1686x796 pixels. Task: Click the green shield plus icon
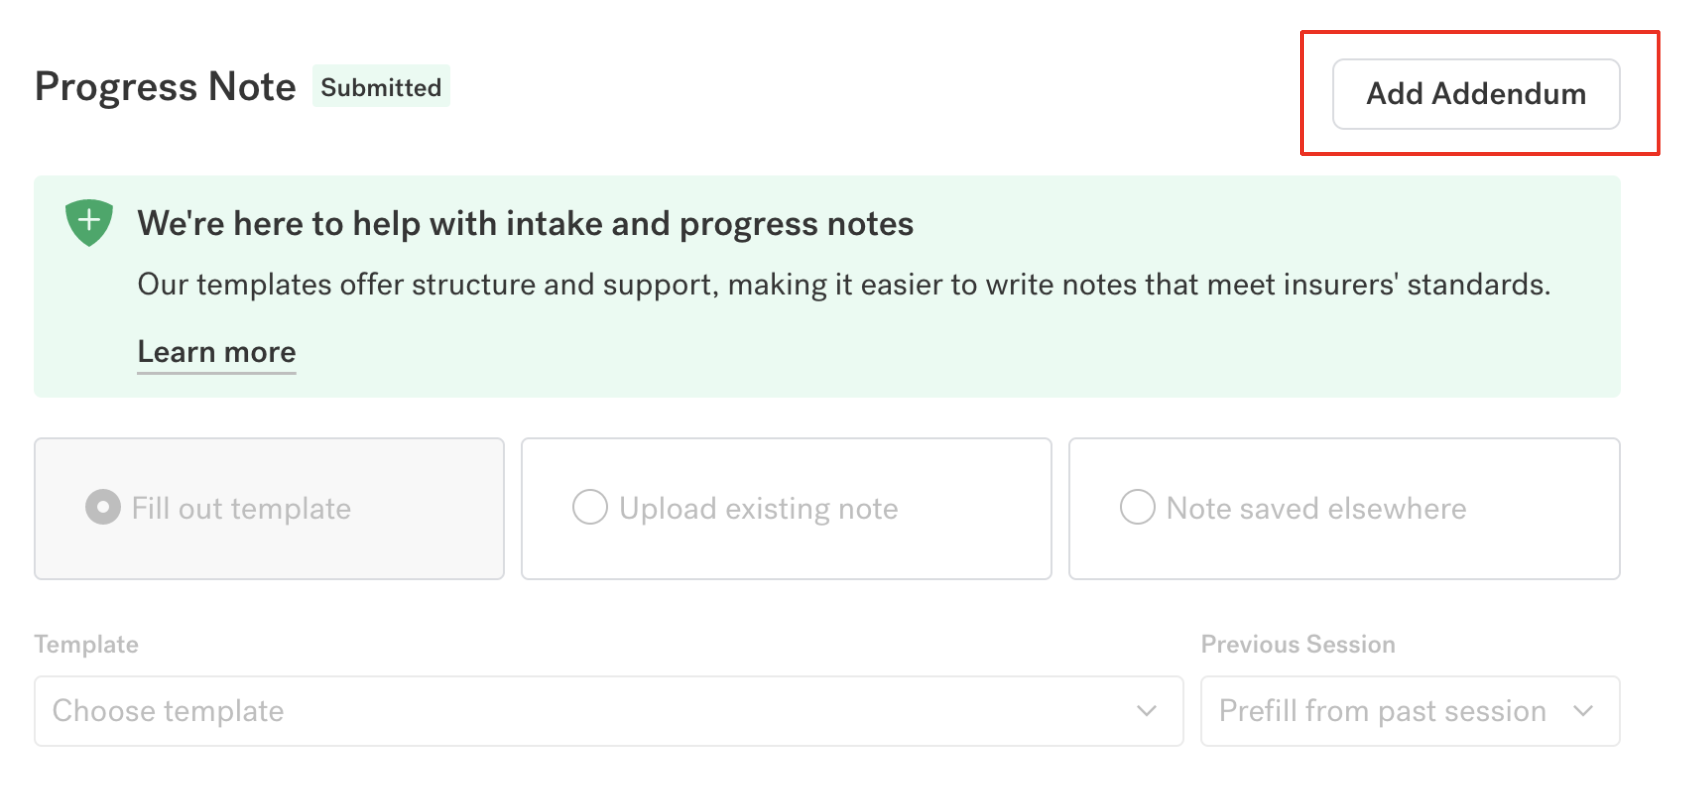coord(89,221)
